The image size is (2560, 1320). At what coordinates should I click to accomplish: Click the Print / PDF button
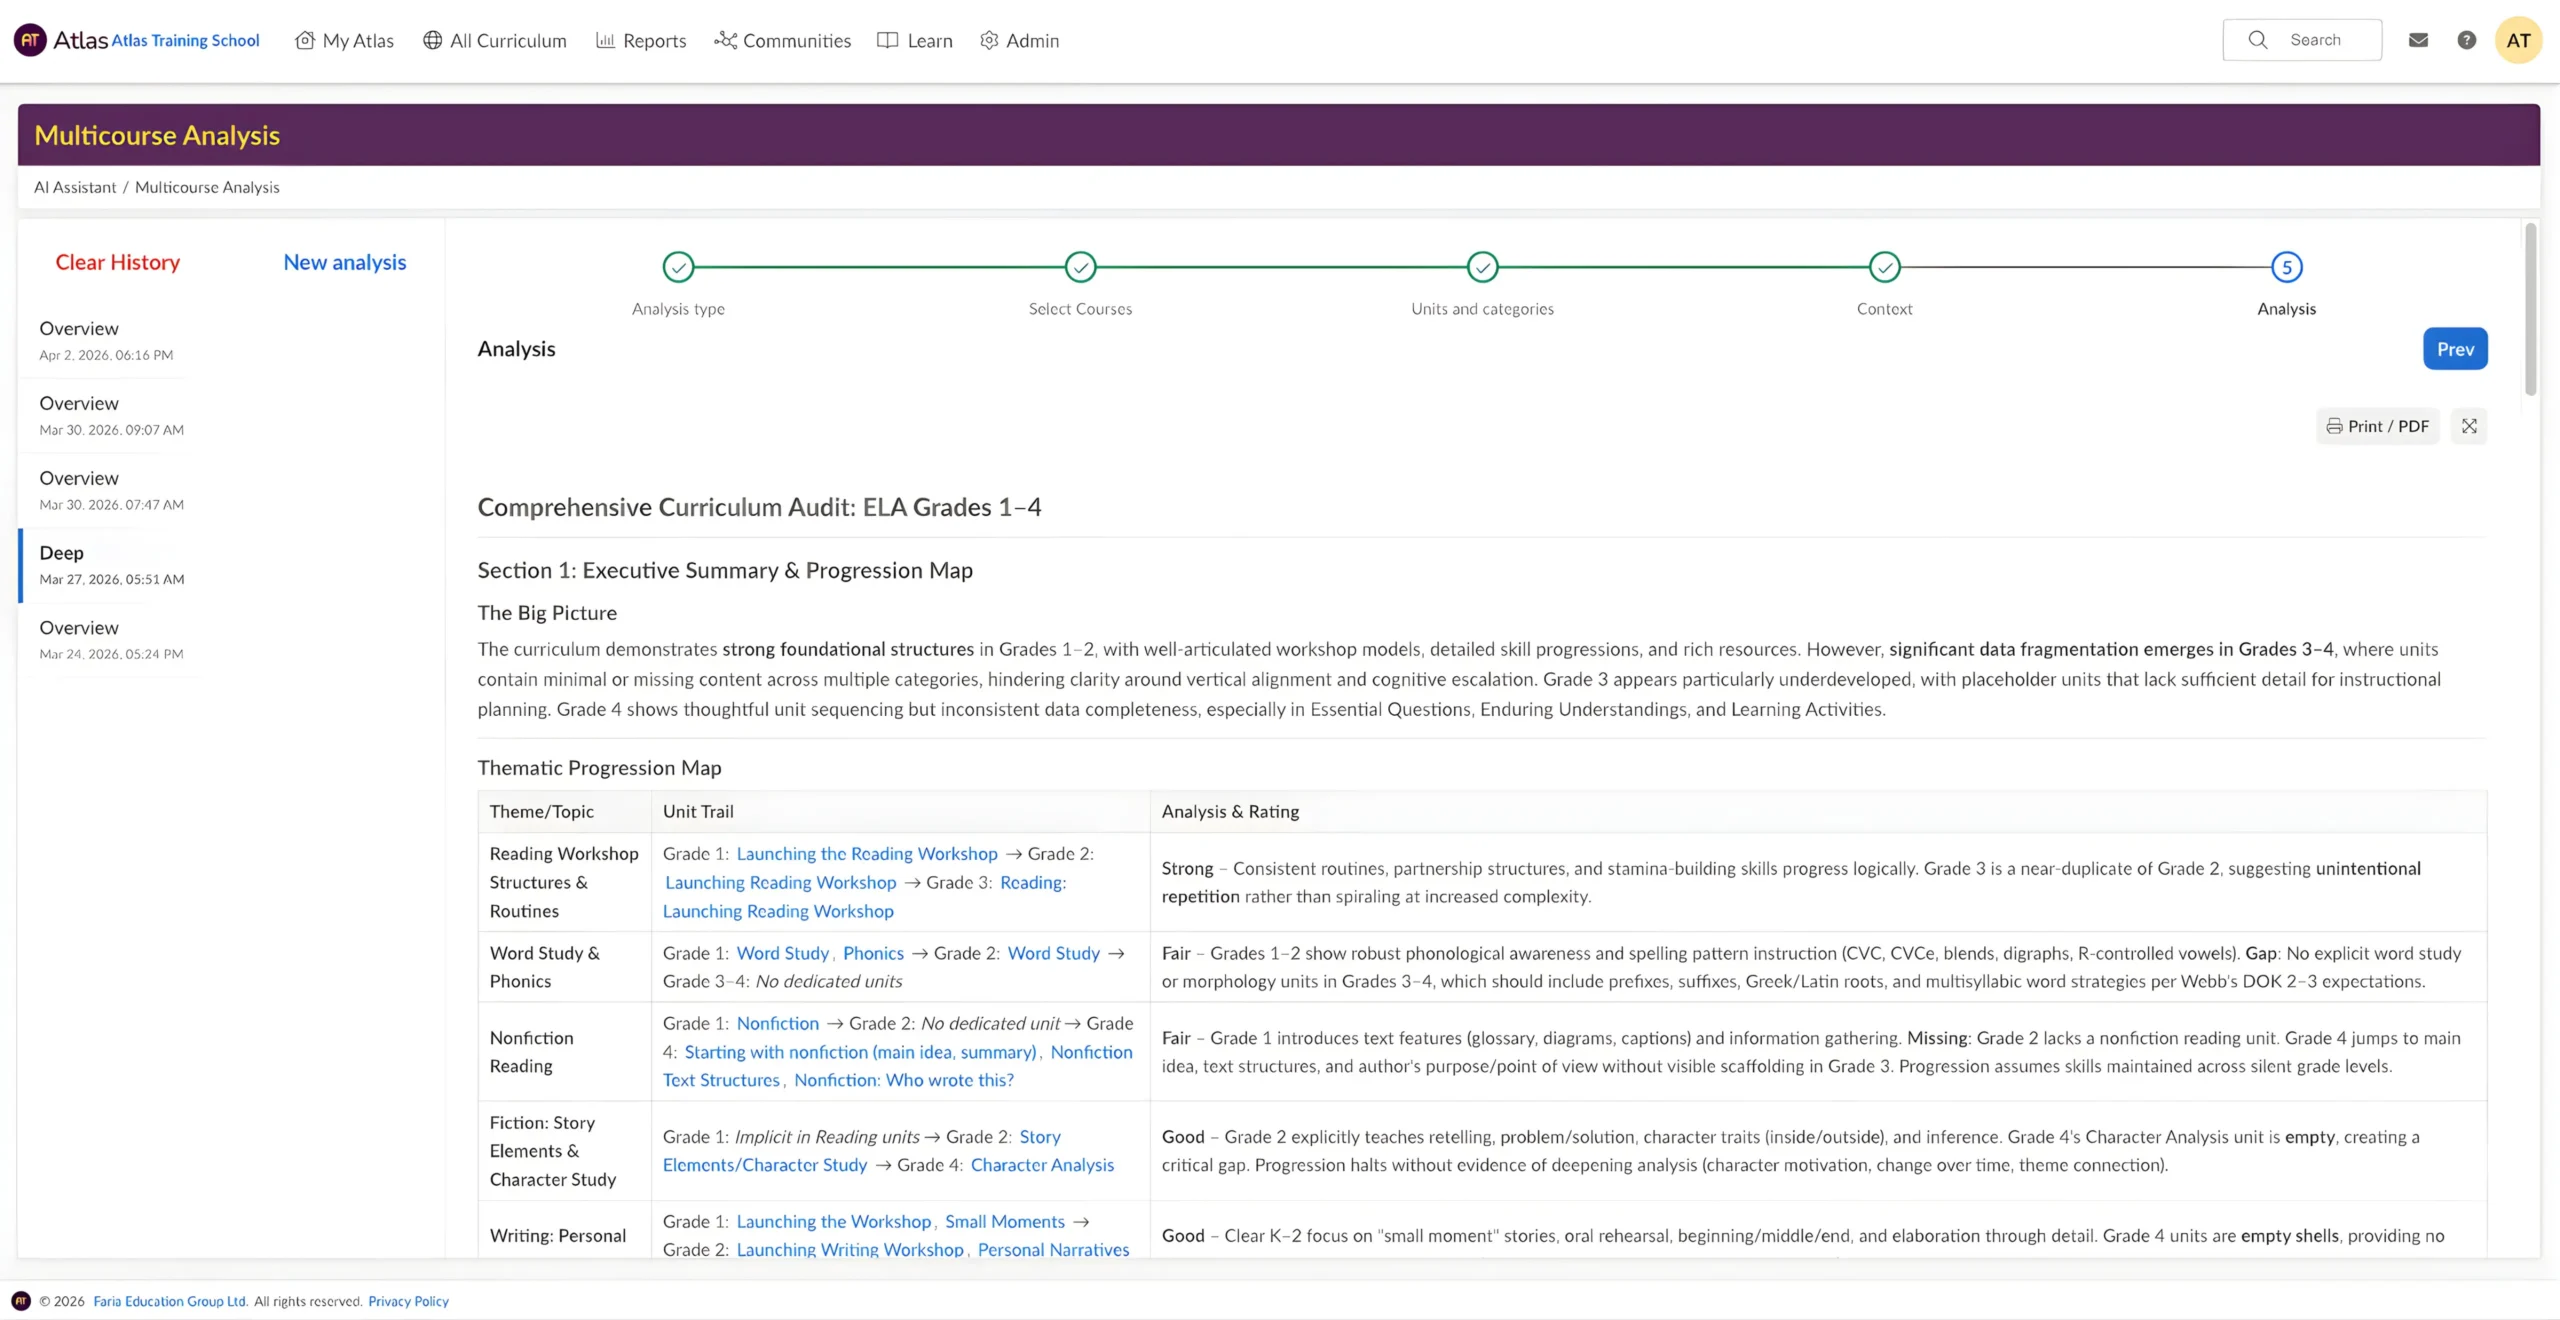[2377, 426]
